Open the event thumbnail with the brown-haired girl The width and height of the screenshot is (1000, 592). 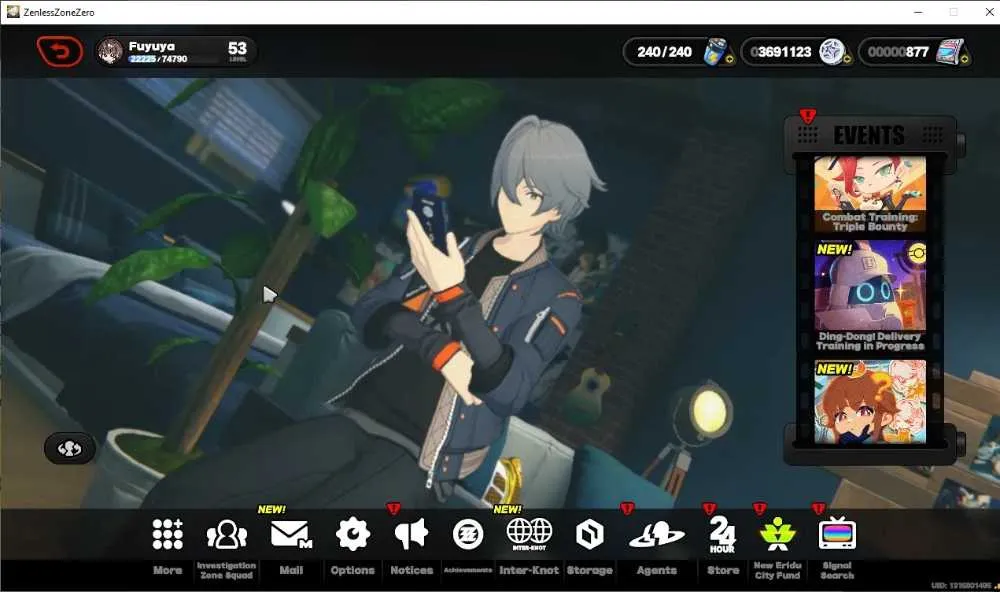pyautogui.click(x=870, y=401)
